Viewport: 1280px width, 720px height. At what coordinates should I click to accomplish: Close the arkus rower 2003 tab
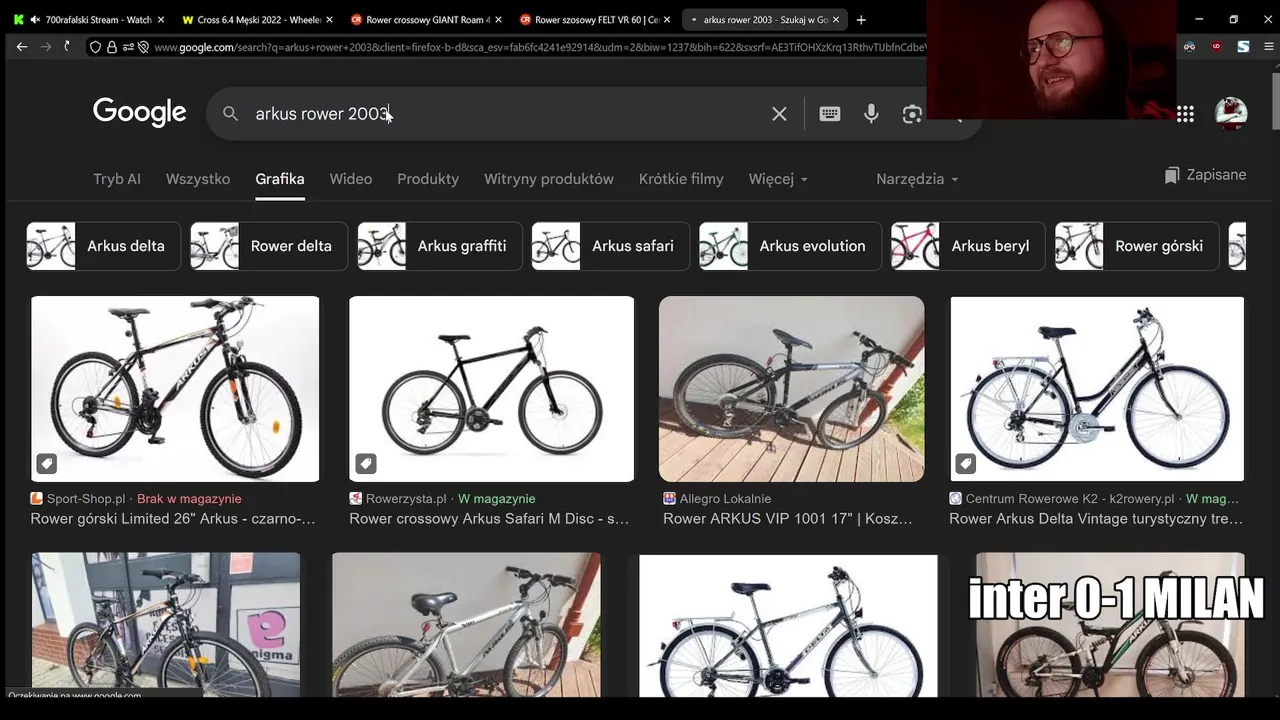[x=836, y=19]
